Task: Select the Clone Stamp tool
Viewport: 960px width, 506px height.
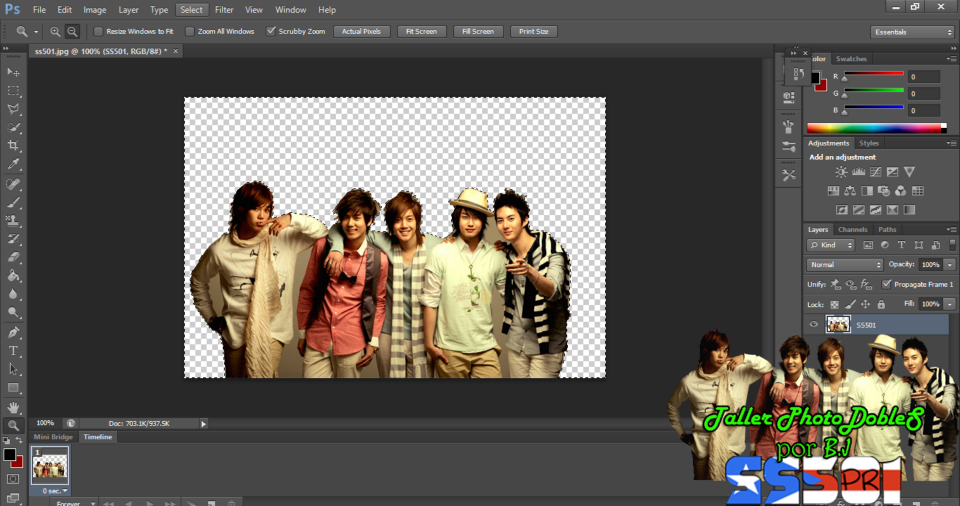Action: point(13,221)
